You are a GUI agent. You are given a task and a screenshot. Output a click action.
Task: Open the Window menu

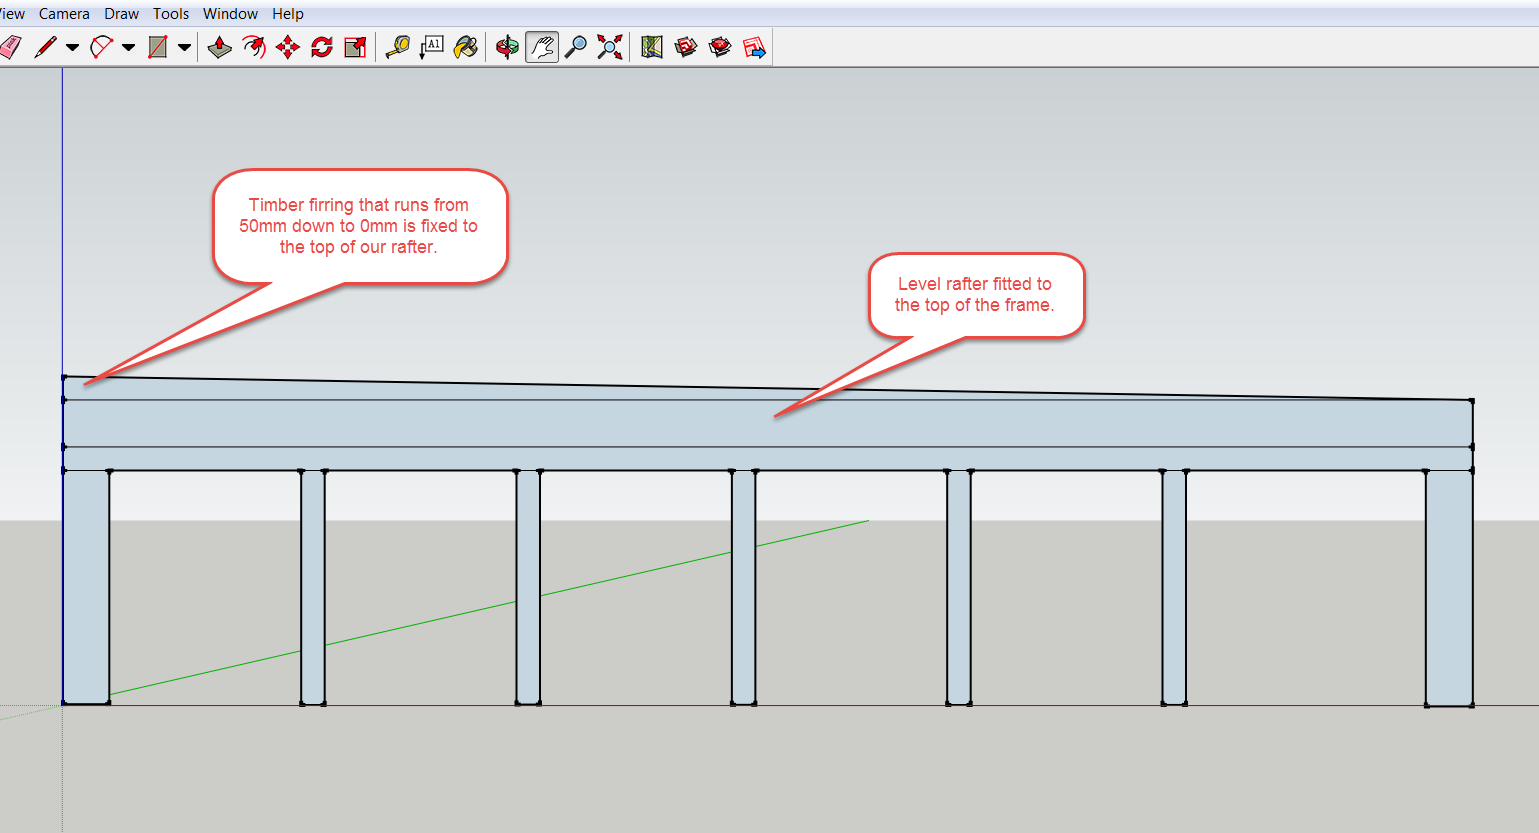tap(230, 14)
